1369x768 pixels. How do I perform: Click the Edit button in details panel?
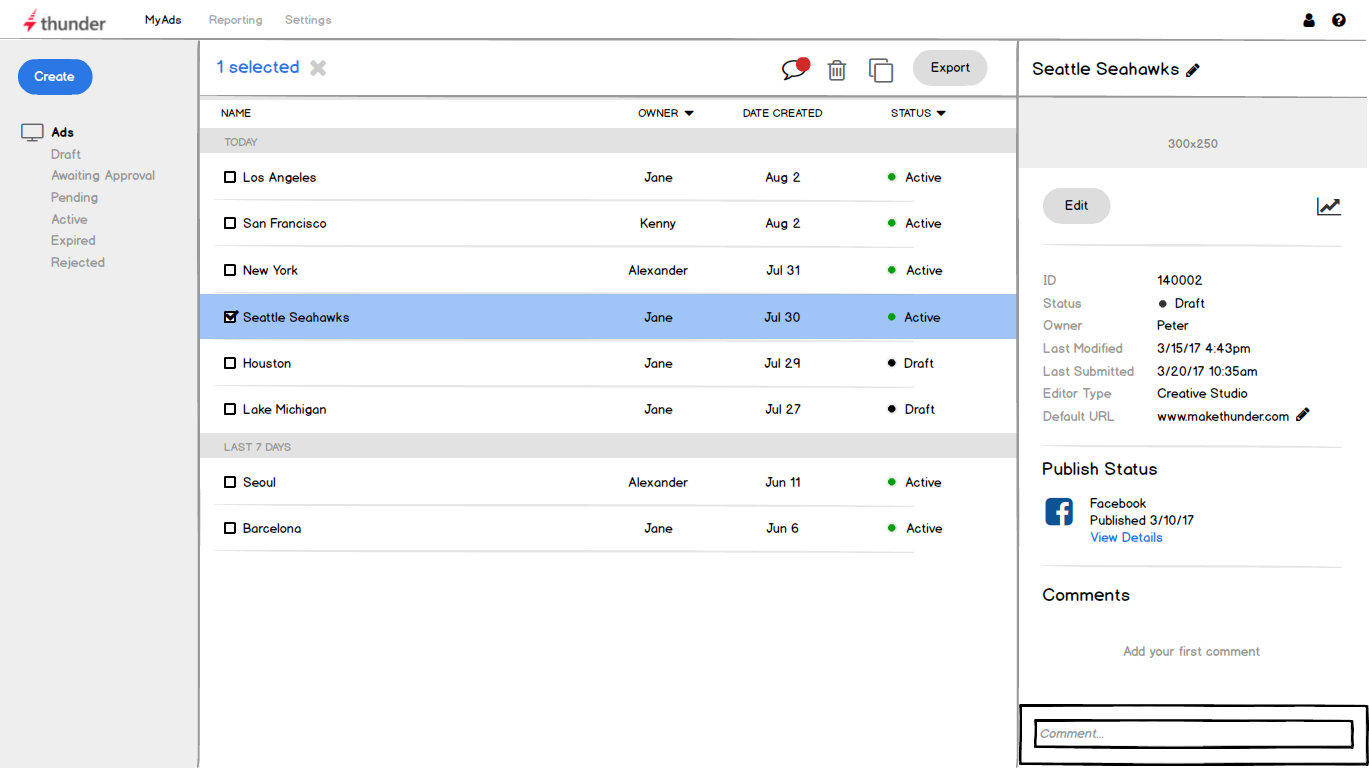coord(1076,206)
